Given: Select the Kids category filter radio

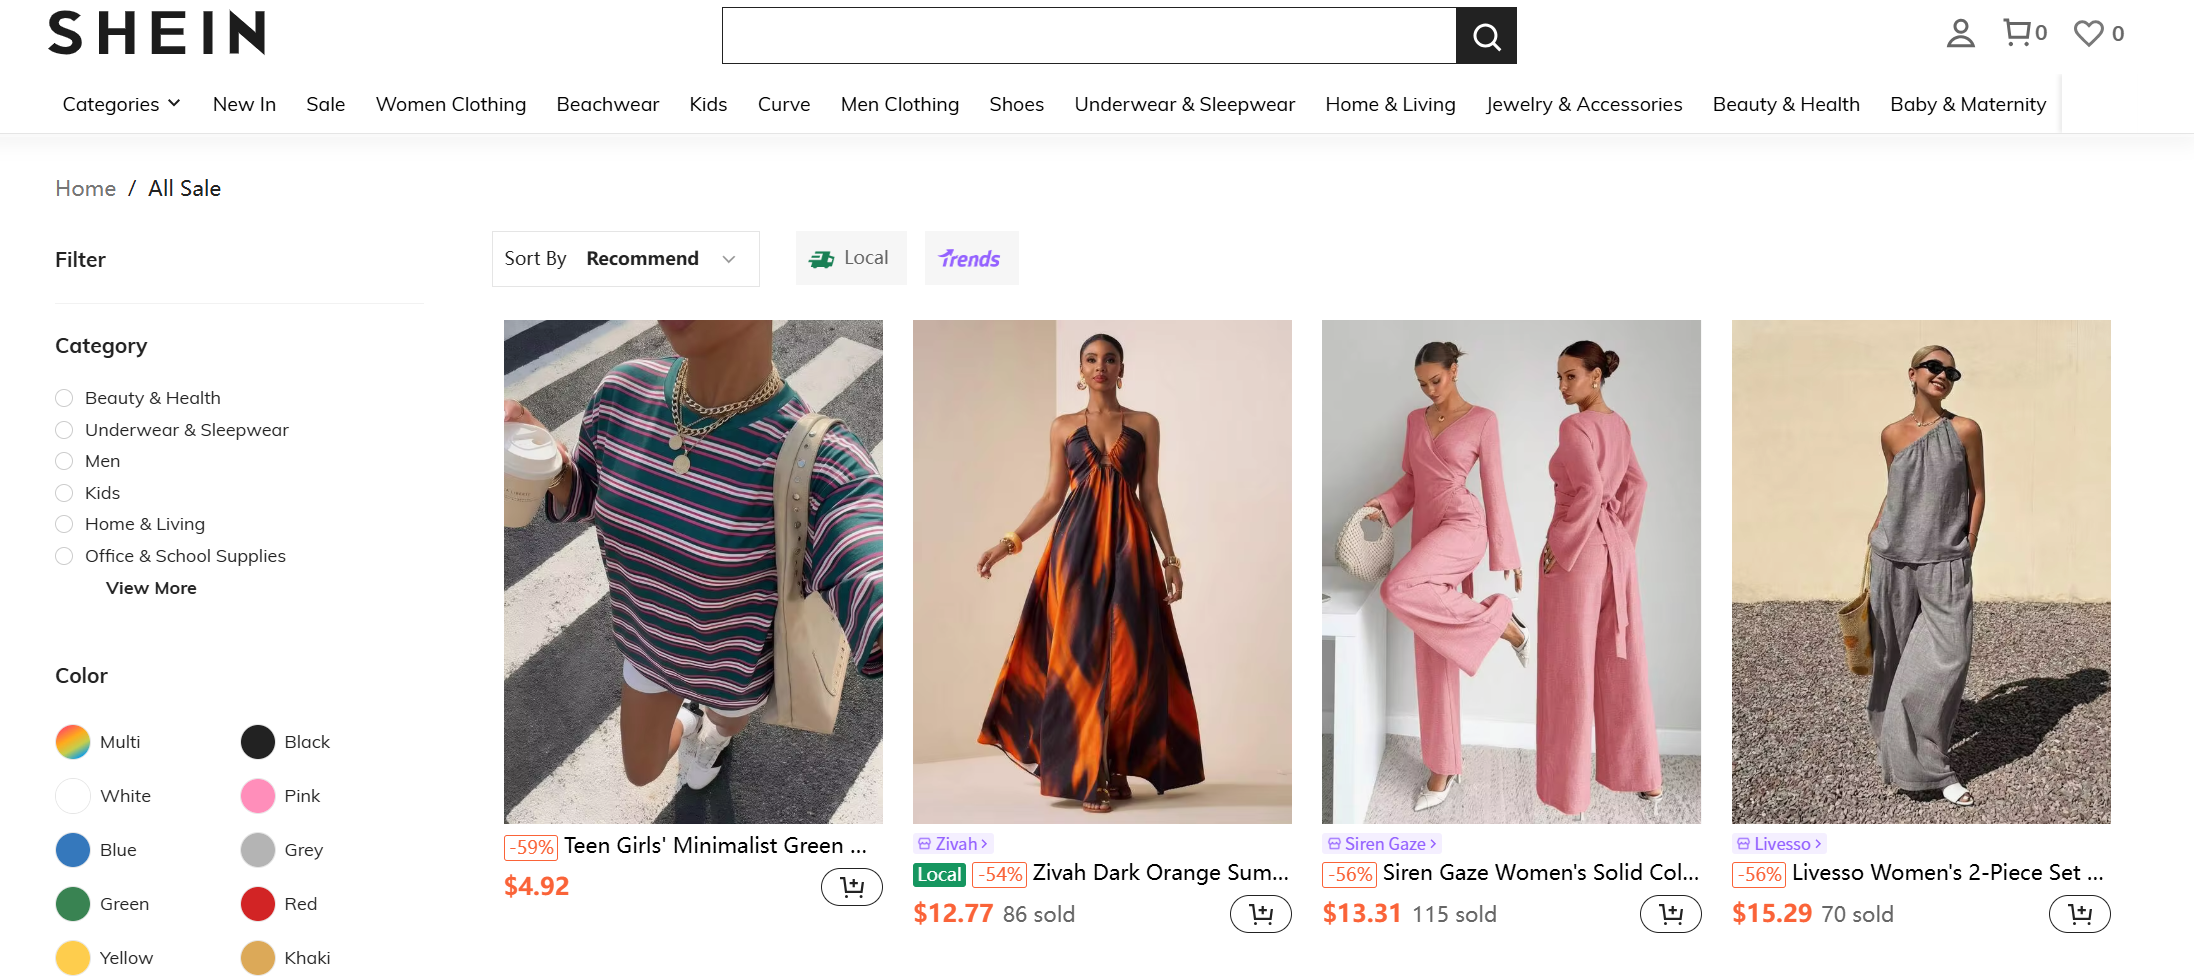Looking at the screenshot, I should tap(64, 493).
